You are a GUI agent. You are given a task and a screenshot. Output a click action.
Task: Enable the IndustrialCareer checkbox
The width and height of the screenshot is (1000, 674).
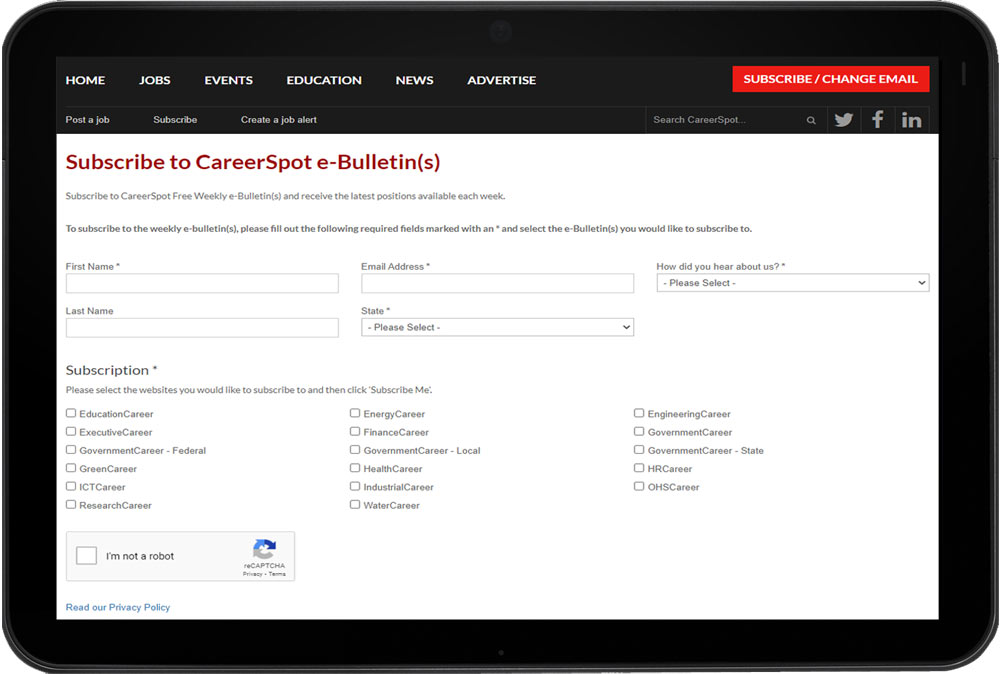(355, 487)
